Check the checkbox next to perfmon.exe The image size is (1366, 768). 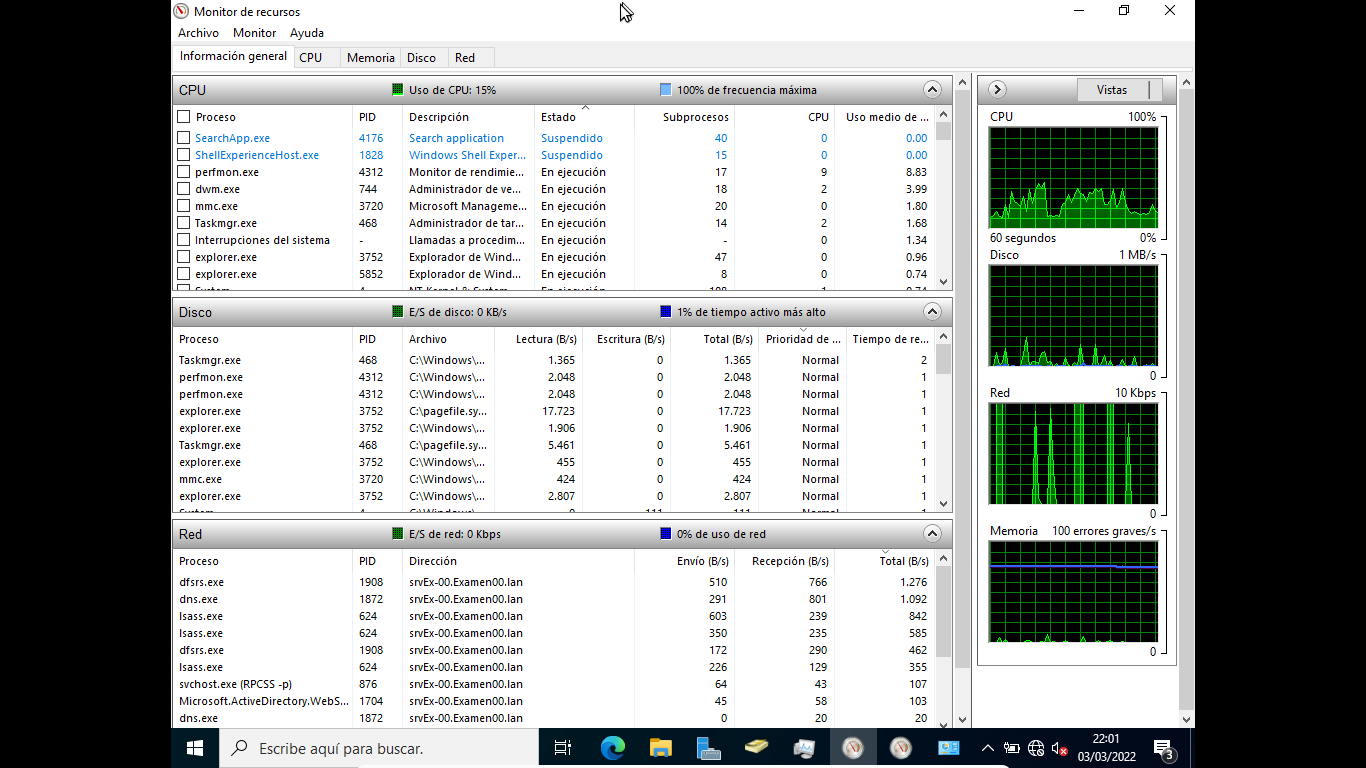click(x=184, y=171)
